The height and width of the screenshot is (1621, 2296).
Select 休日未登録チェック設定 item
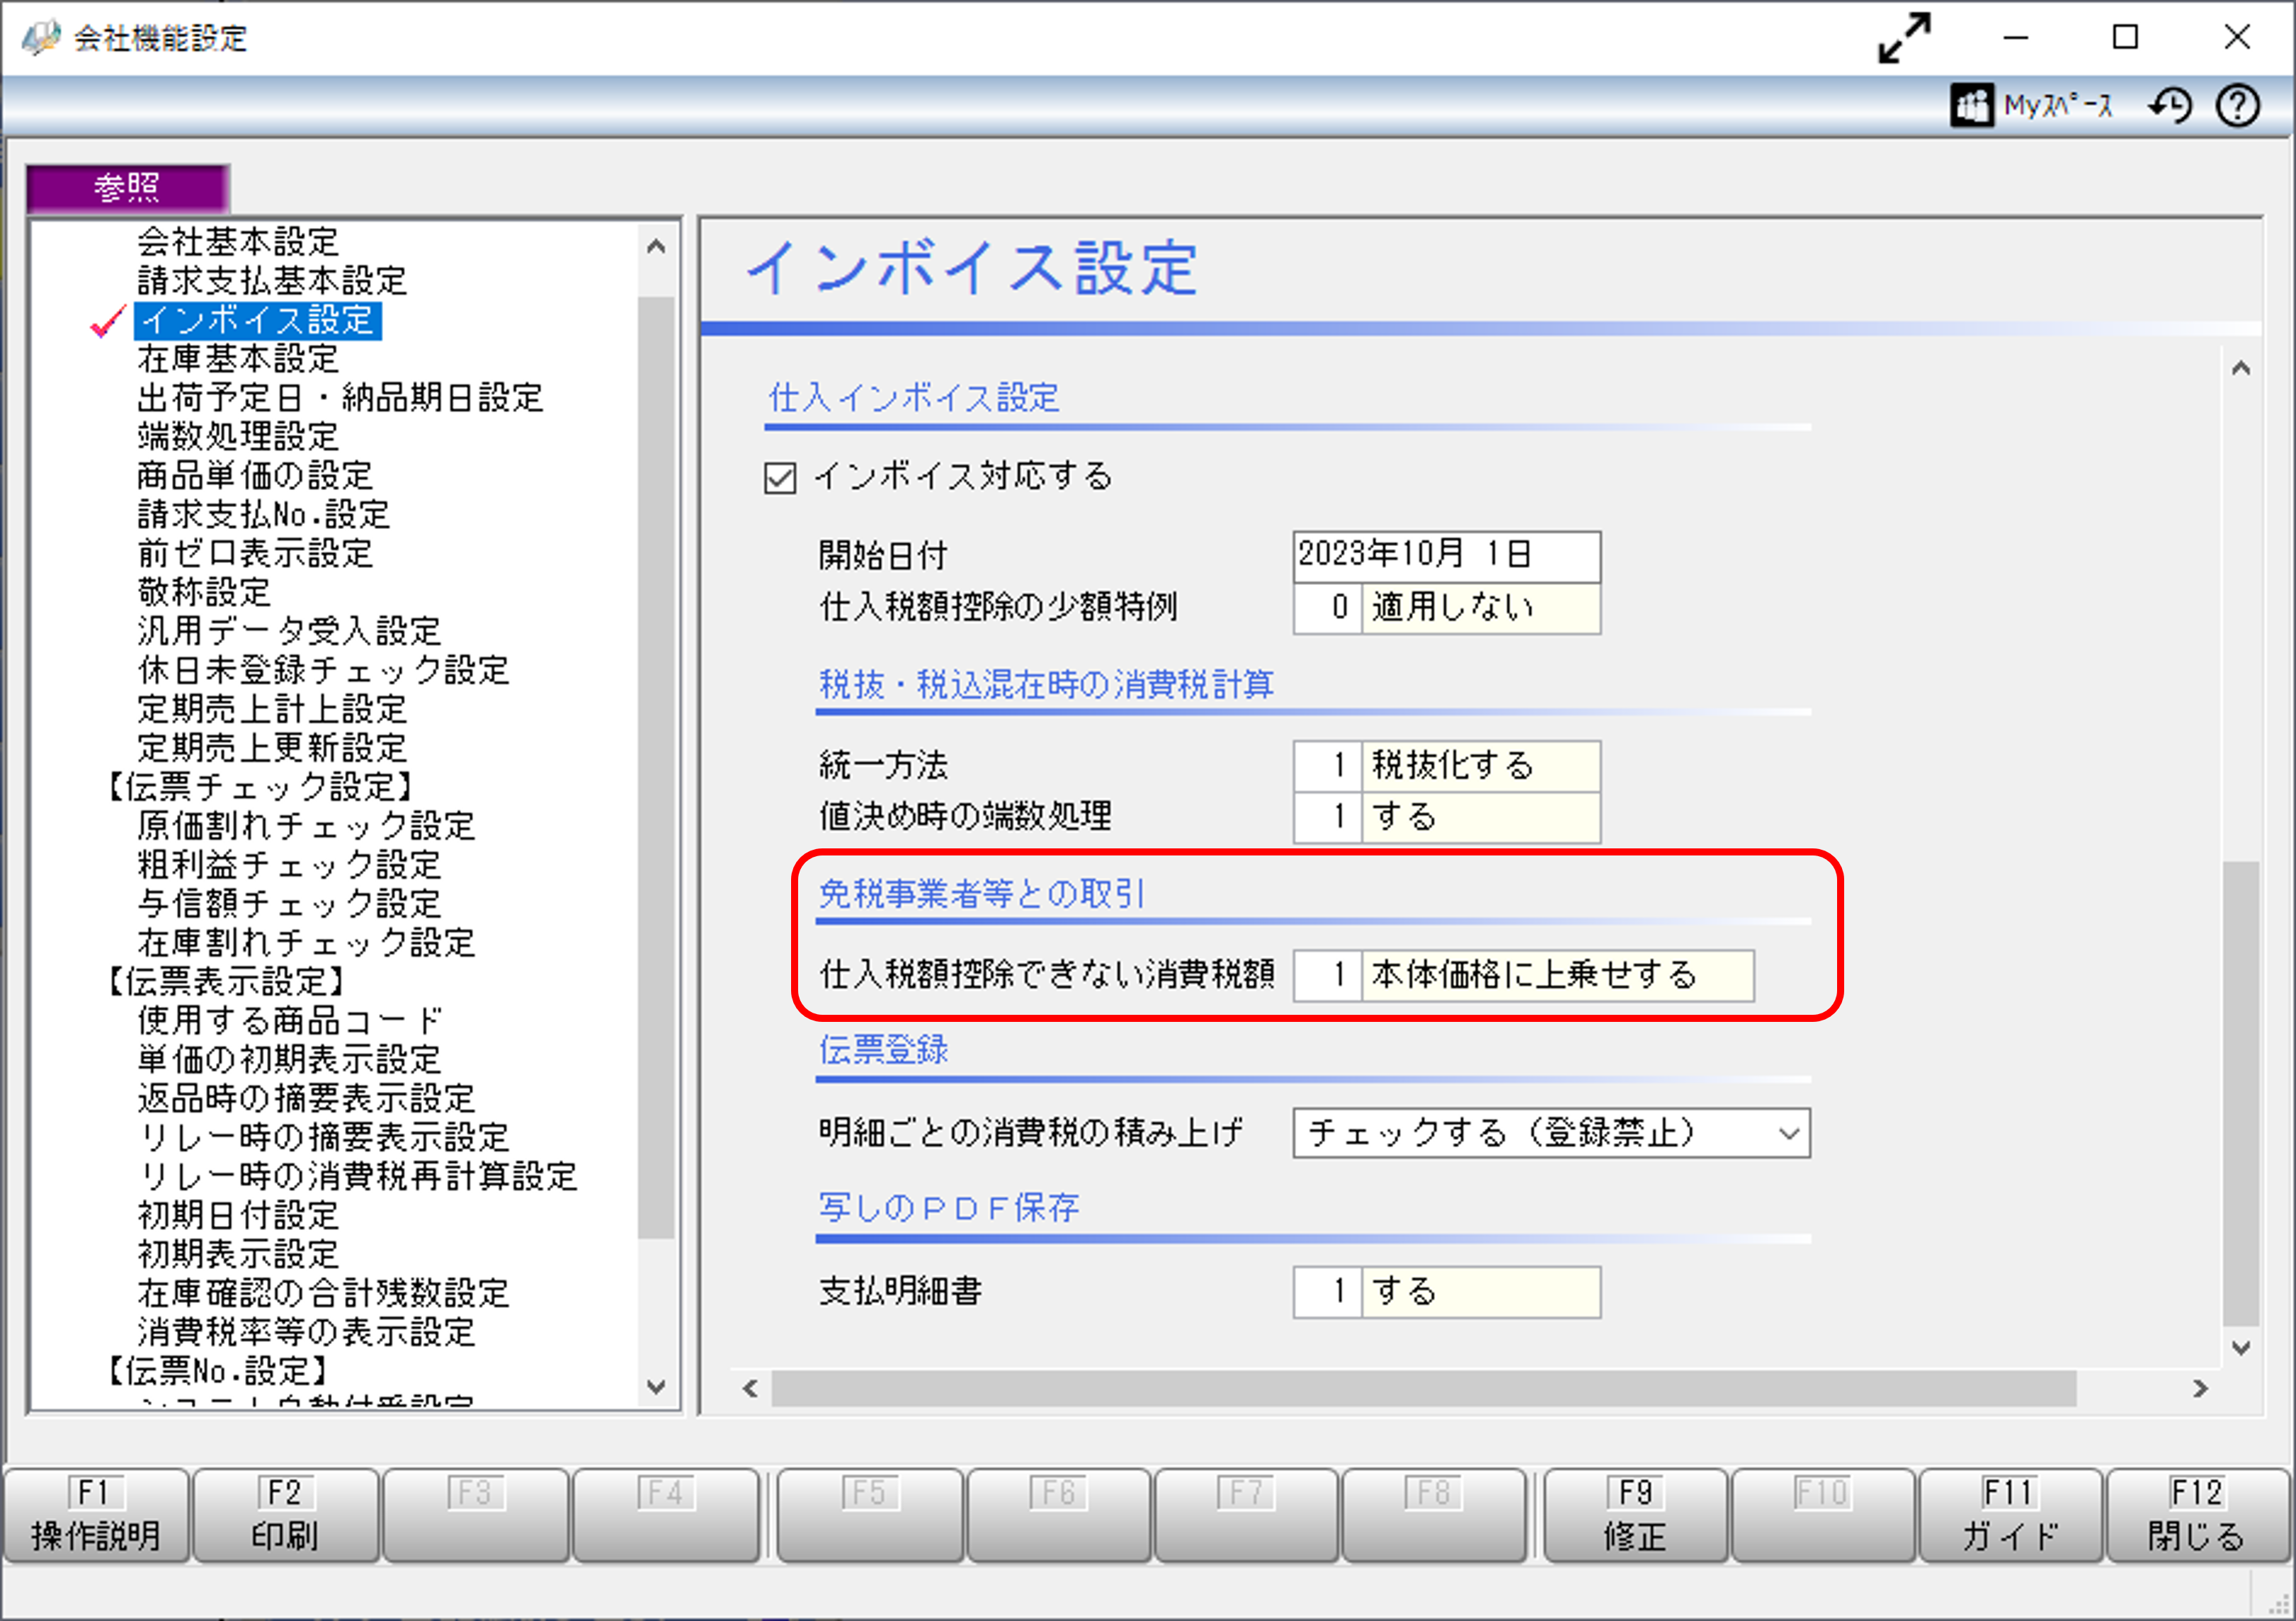pyautogui.click(x=323, y=670)
